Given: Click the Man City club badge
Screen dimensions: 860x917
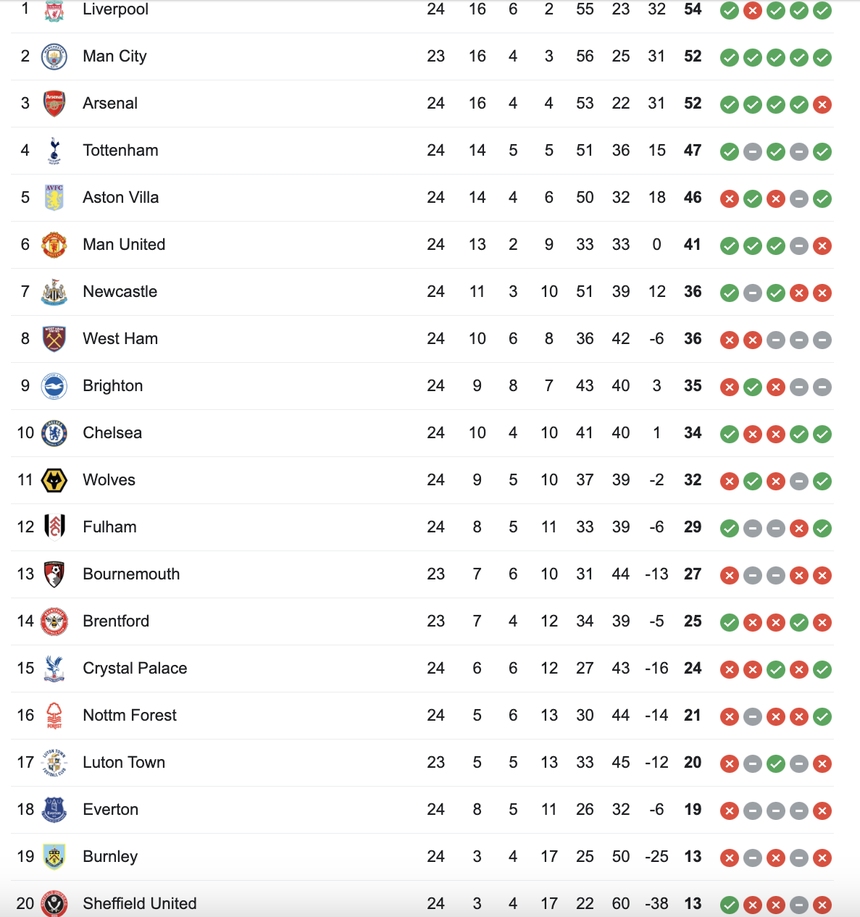Looking at the screenshot, I should pyautogui.click(x=54, y=57).
